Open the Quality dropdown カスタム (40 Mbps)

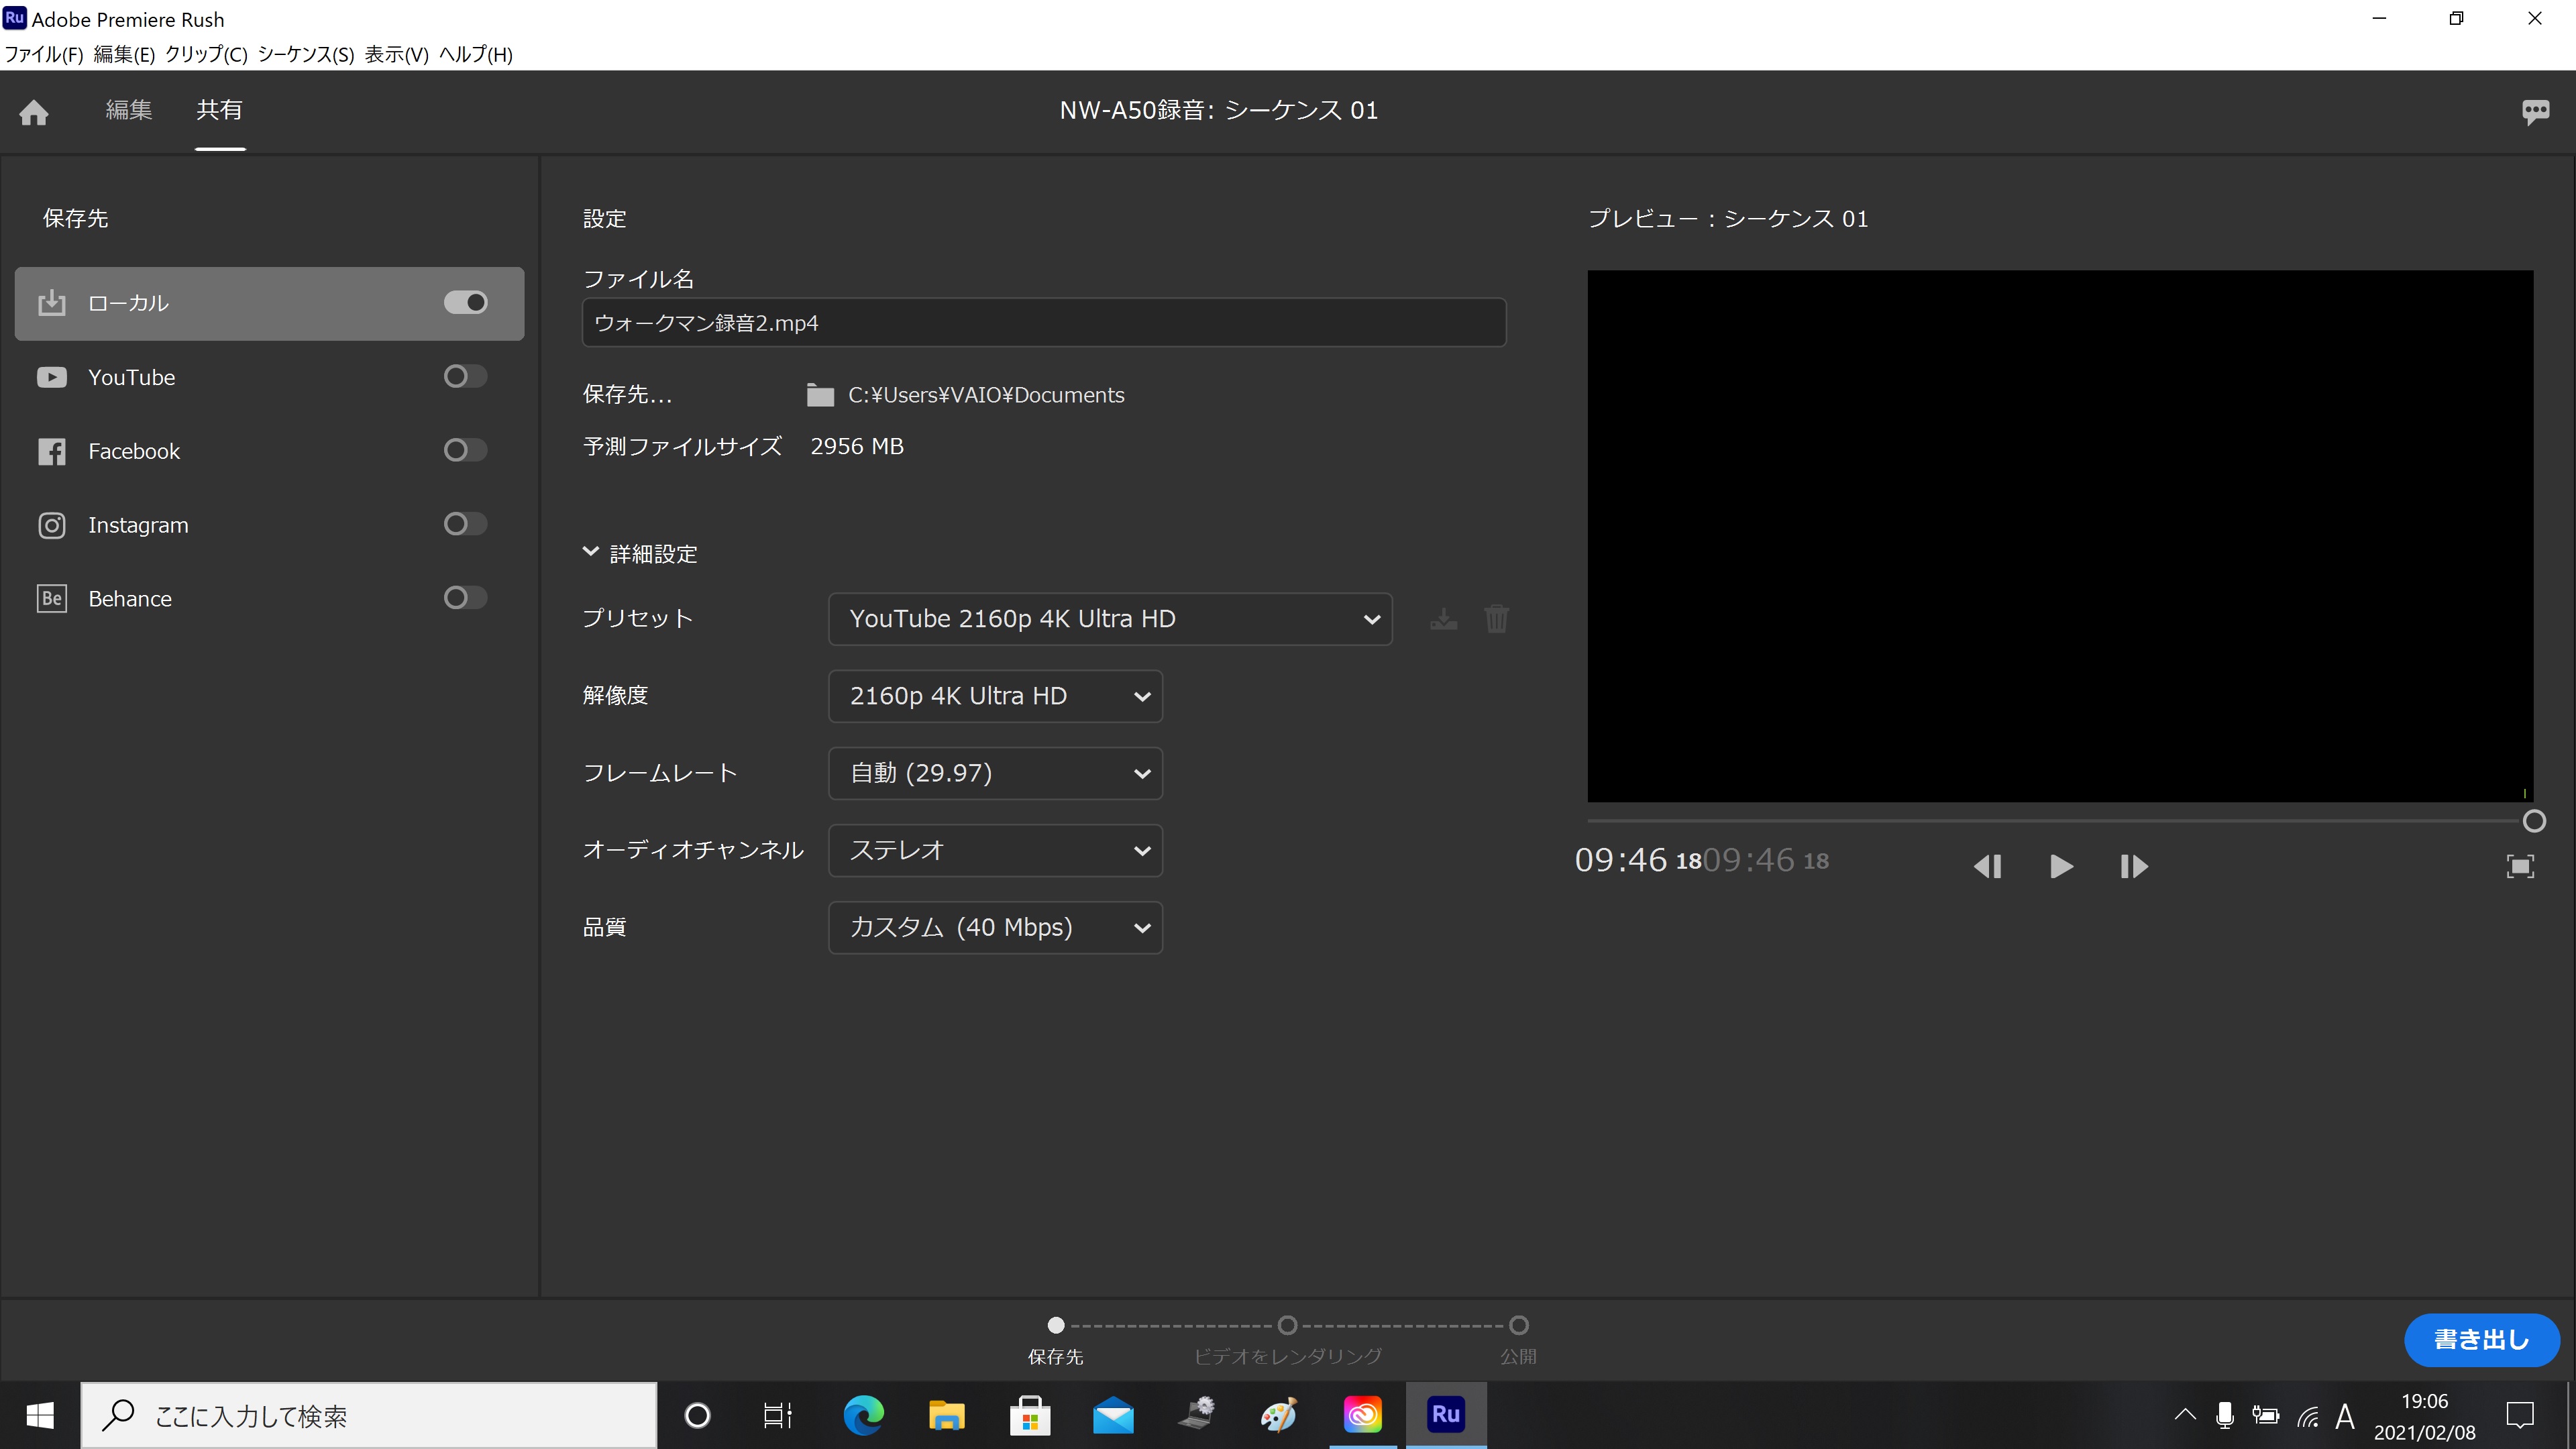click(995, 927)
